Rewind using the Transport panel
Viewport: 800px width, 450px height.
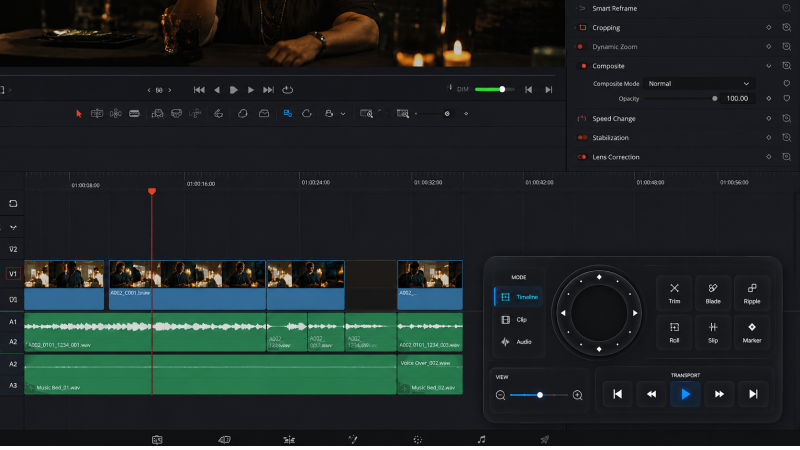[652, 394]
